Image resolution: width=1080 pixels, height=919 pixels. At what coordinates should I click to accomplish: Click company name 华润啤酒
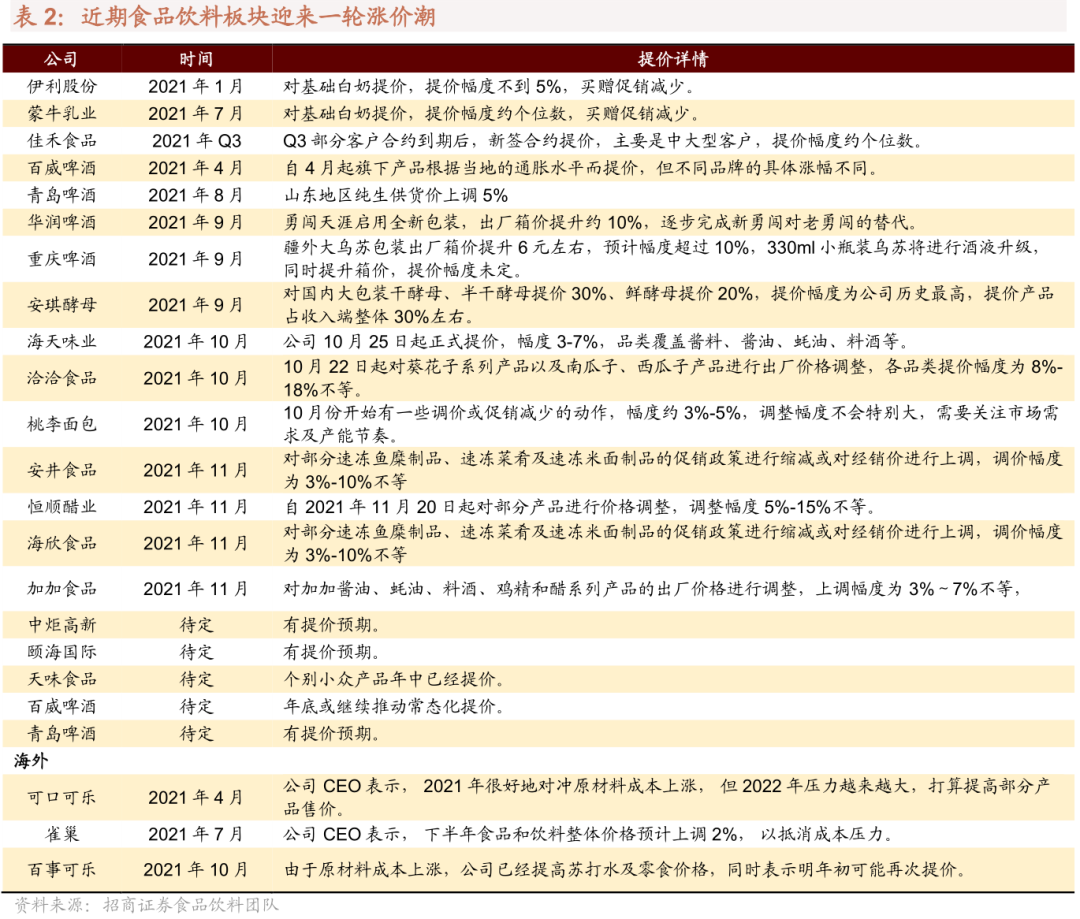coord(61,223)
